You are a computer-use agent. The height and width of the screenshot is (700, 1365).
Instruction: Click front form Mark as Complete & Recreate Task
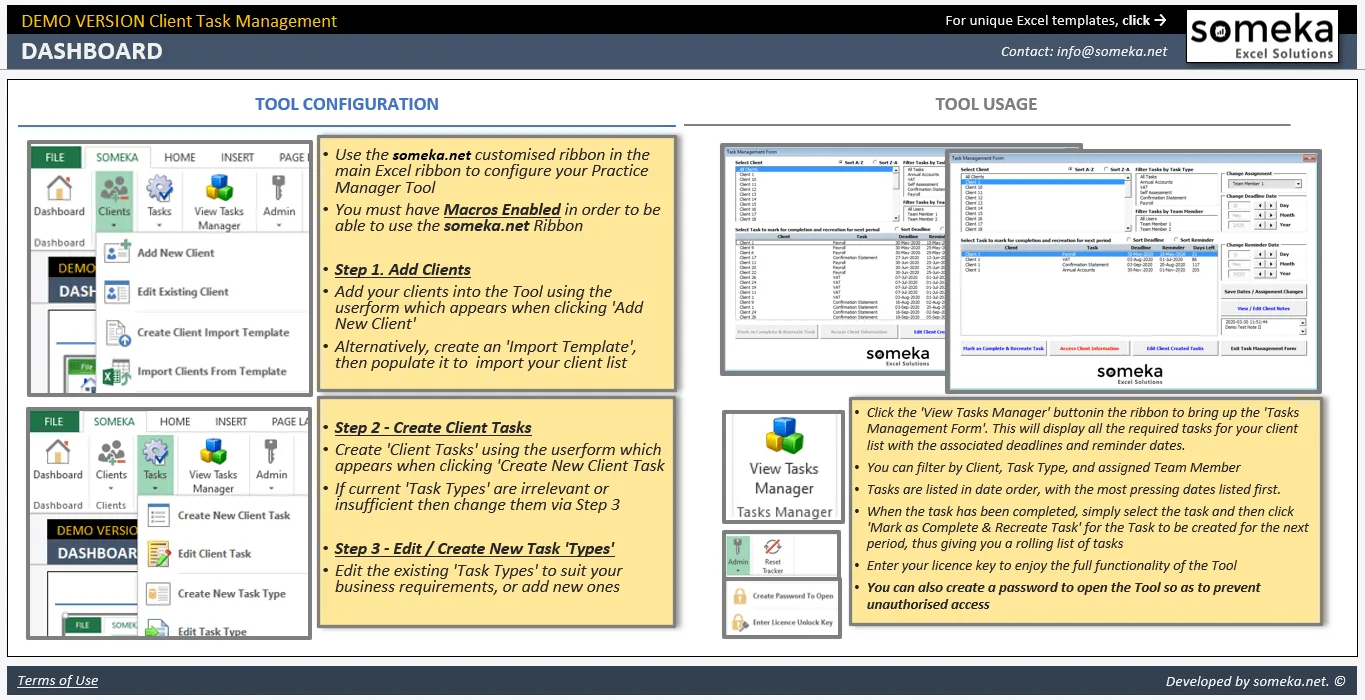point(1004,349)
